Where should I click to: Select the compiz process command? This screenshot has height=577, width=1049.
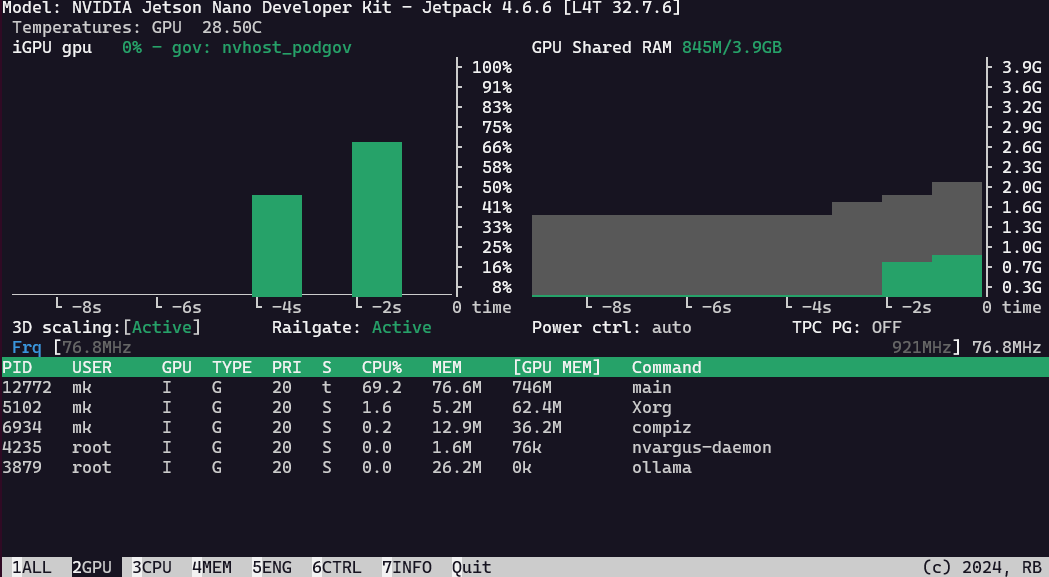tap(662, 428)
